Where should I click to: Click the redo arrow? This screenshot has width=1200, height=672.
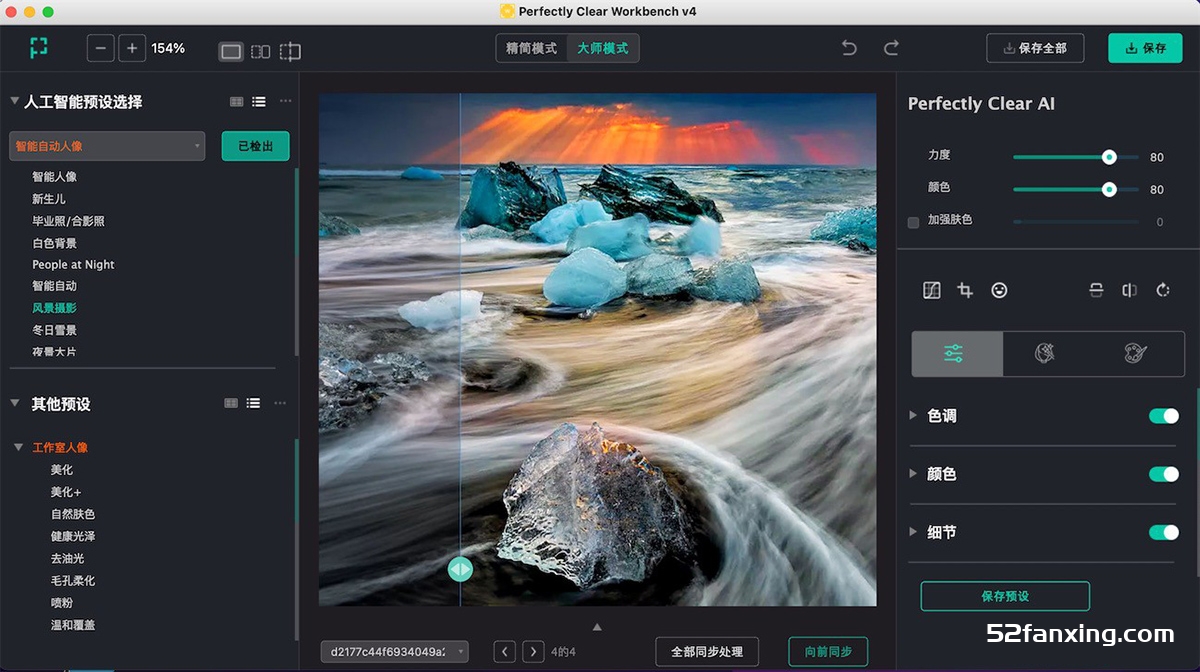tap(891, 48)
